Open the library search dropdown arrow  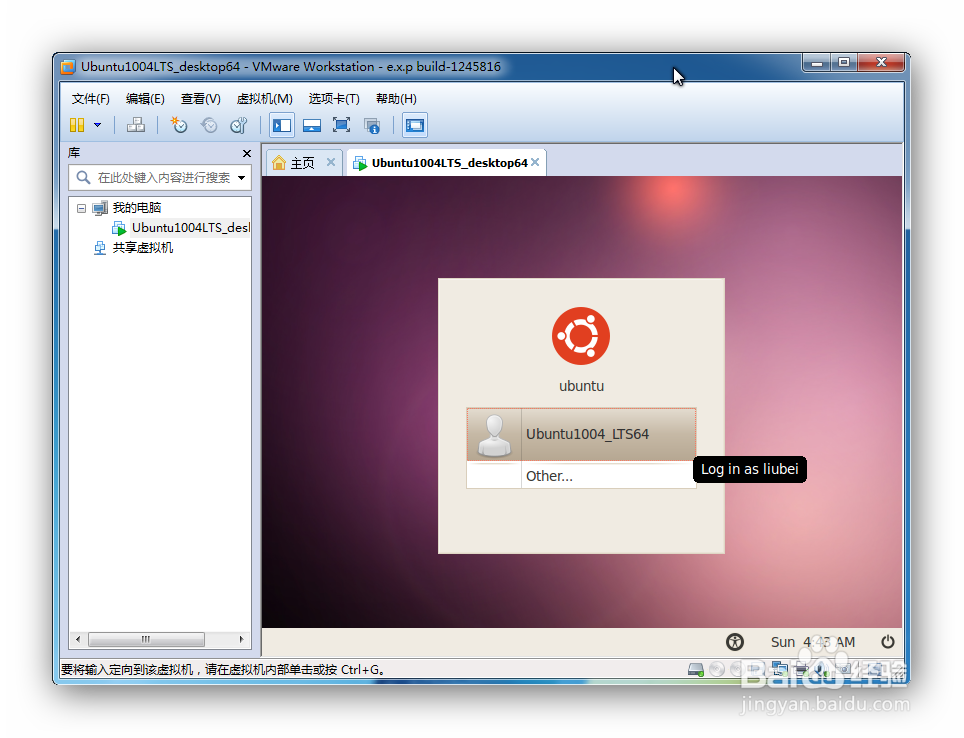tap(242, 178)
